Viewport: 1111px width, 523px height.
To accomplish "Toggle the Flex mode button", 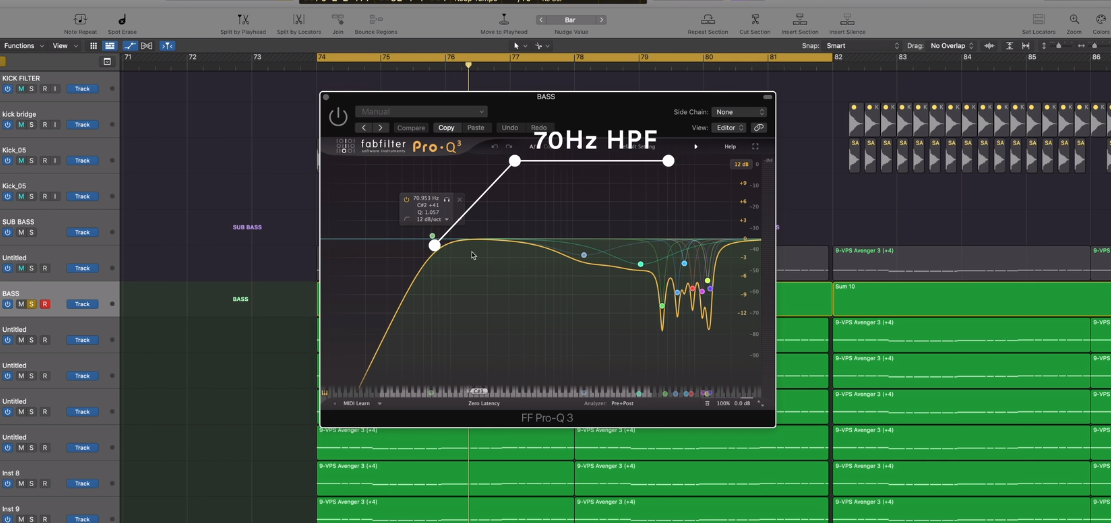I will (x=147, y=45).
